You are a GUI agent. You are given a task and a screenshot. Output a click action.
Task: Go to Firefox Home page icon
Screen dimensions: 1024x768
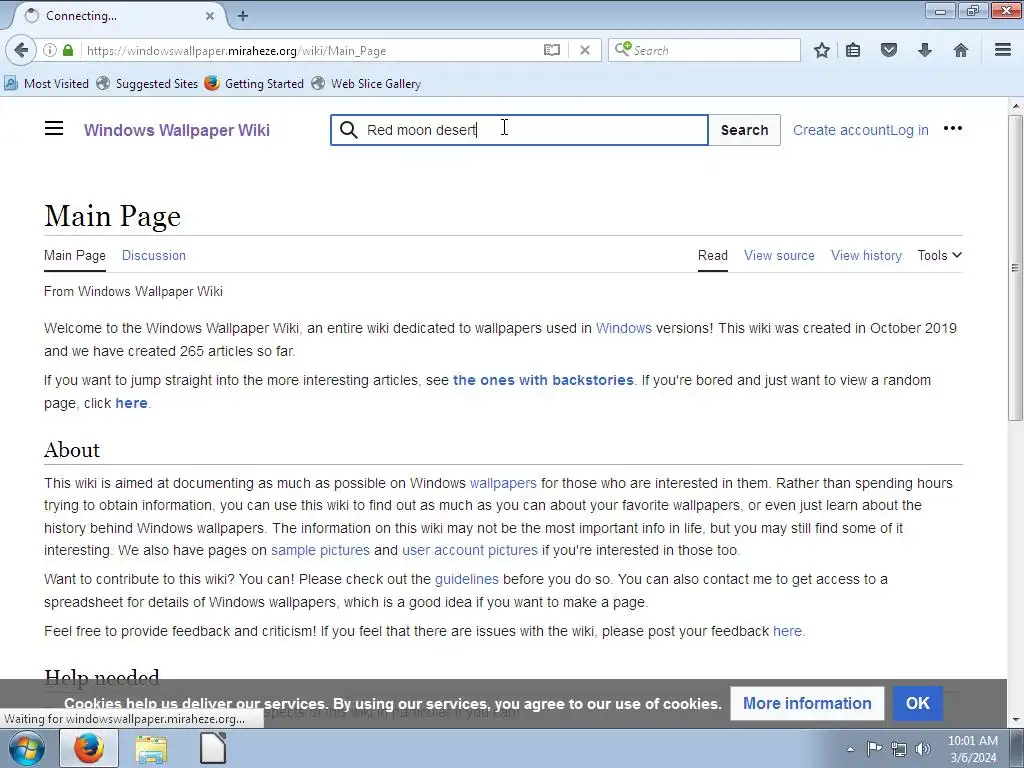point(961,50)
